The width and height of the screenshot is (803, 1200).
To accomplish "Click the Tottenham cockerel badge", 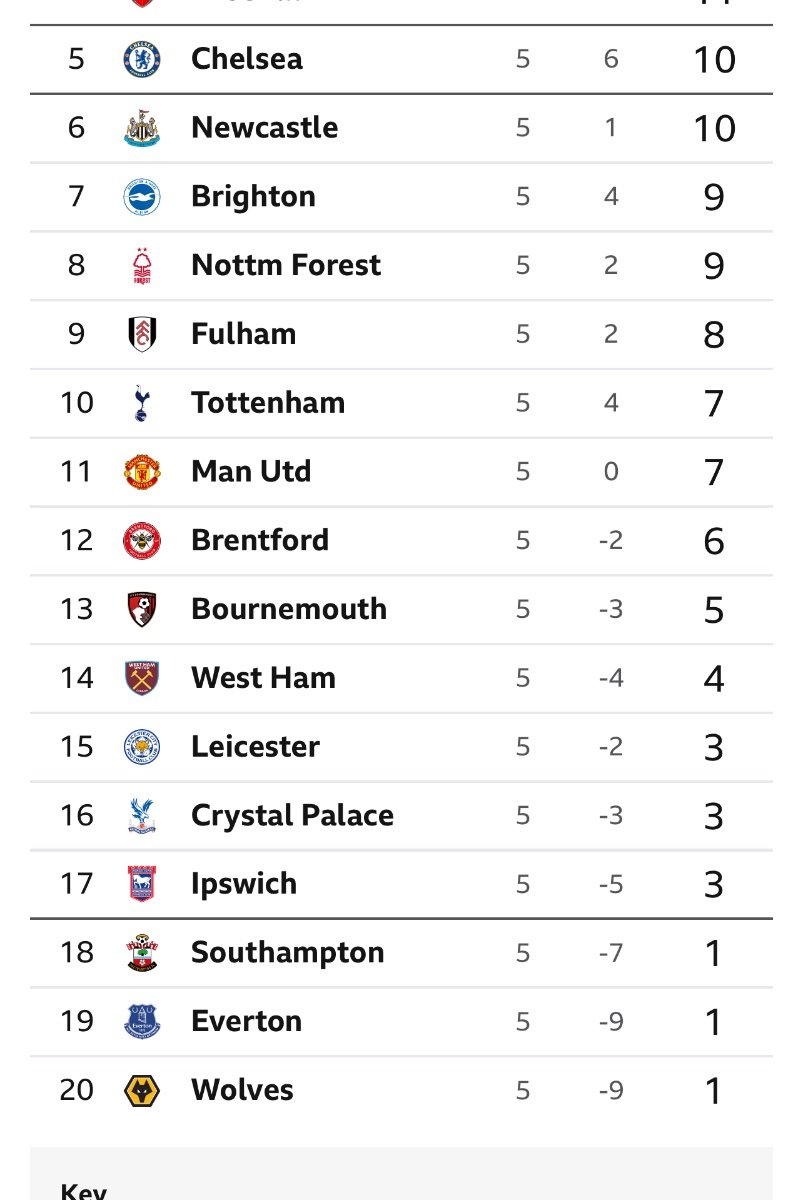I will coord(141,403).
